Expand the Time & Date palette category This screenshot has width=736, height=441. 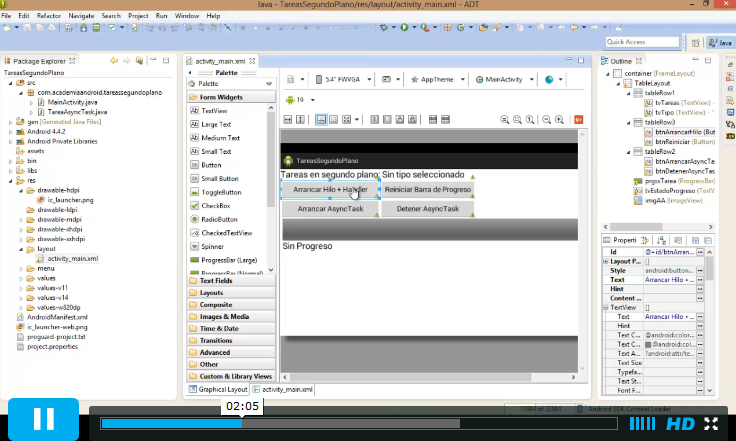pyautogui.click(x=231, y=328)
